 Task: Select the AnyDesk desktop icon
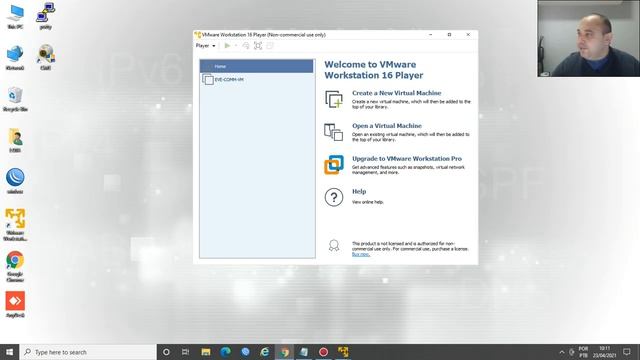pyautogui.click(x=15, y=304)
